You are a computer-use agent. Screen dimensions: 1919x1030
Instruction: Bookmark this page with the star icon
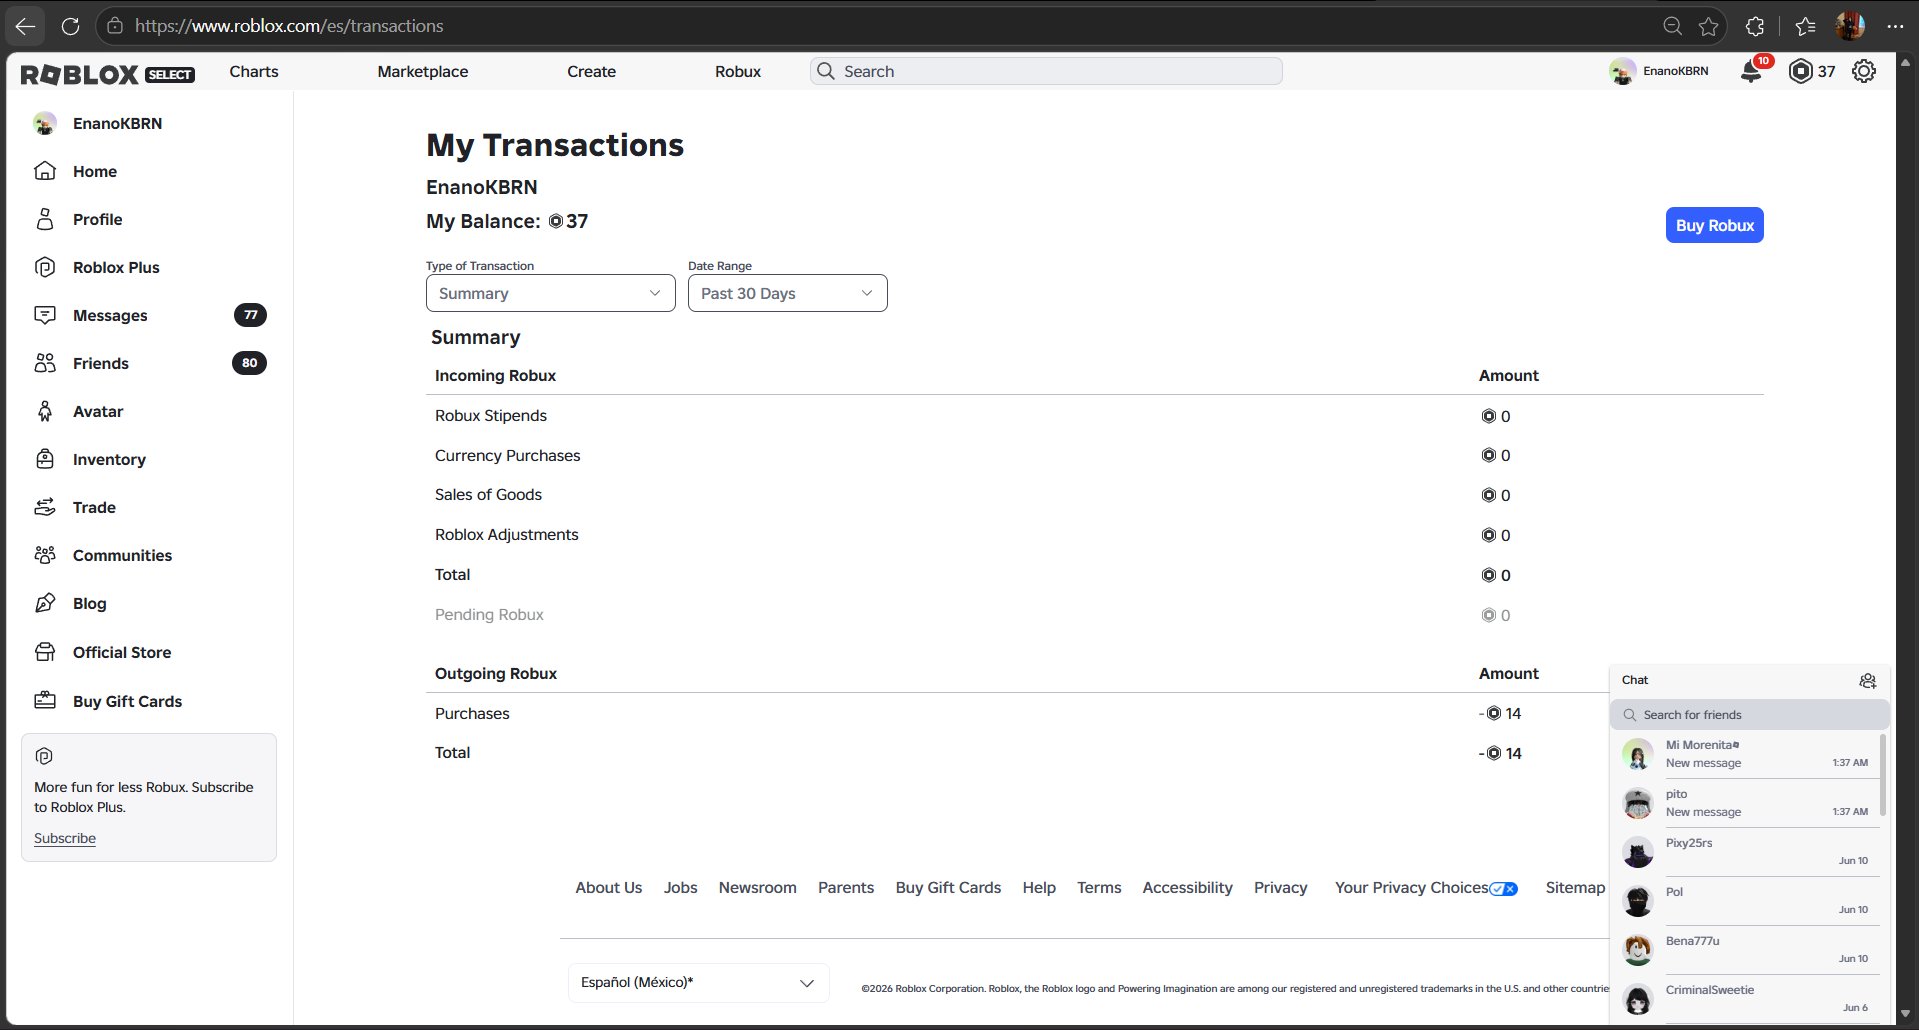point(1709,26)
